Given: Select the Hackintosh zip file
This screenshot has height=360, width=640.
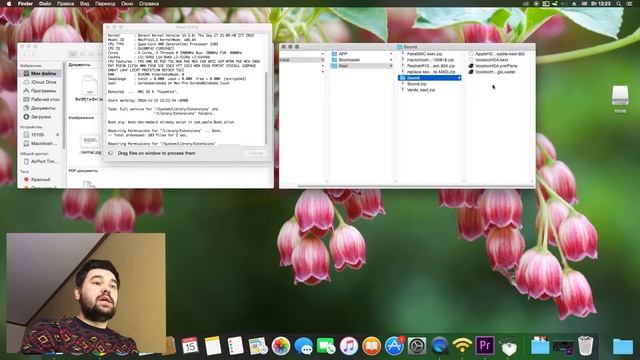Looking at the screenshot, I should (430, 60).
